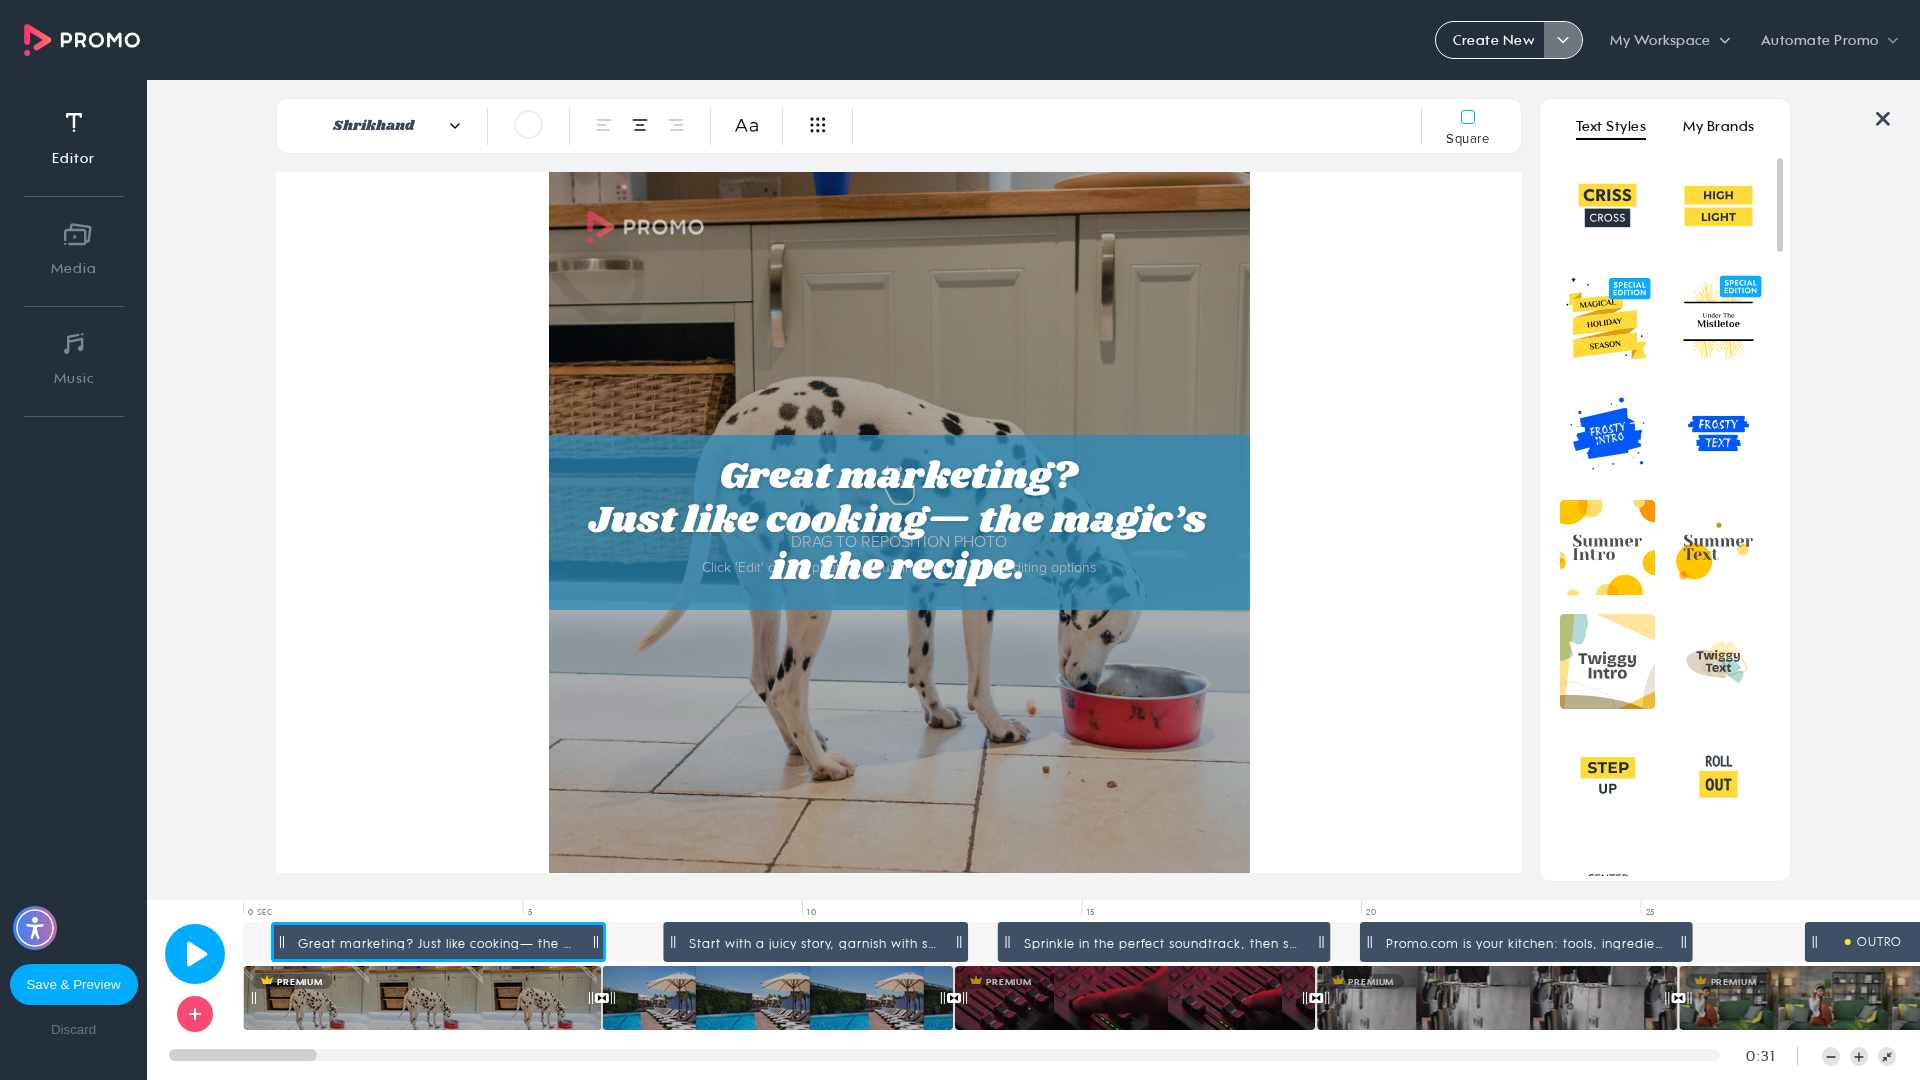Viewport: 1920px width, 1080px height.
Task: Apply the Twiggy Text style
Action: coord(1716,661)
